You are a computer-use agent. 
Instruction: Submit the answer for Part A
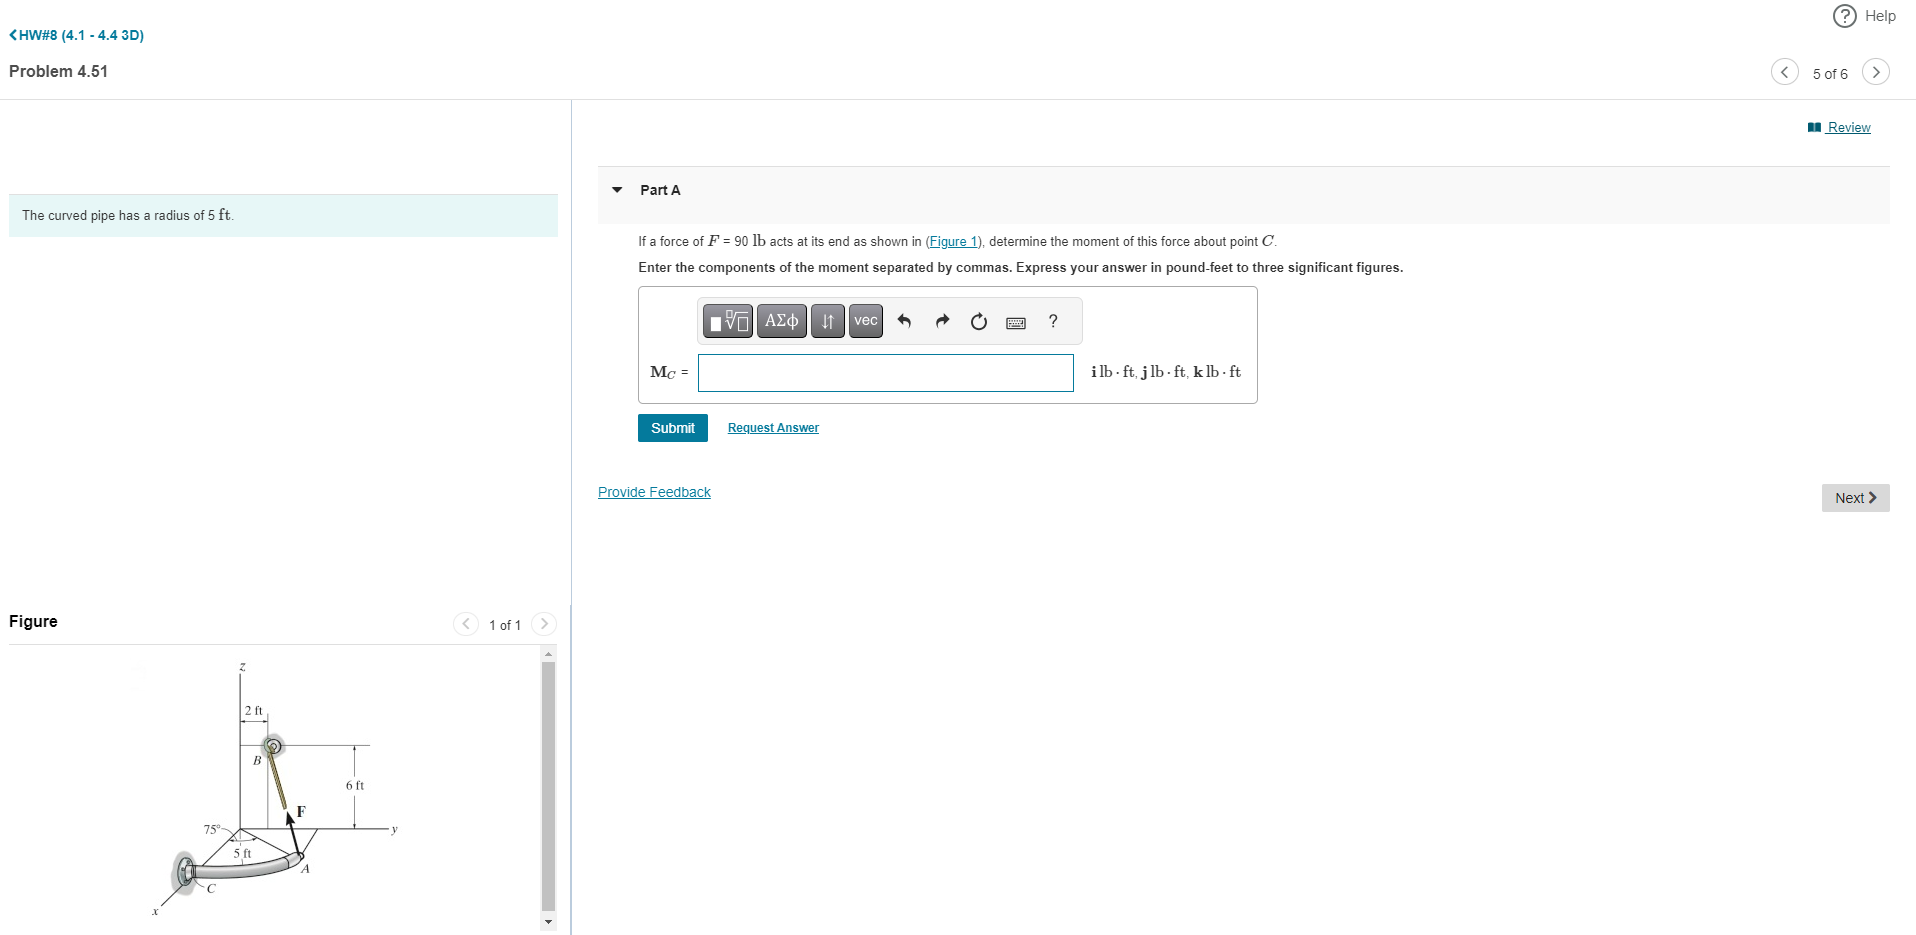click(671, 427)
